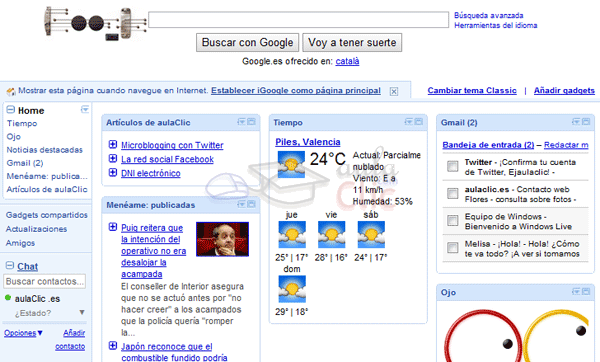Open Amigos in sidebar
600x362 pixels.
[x=20, y=243]
